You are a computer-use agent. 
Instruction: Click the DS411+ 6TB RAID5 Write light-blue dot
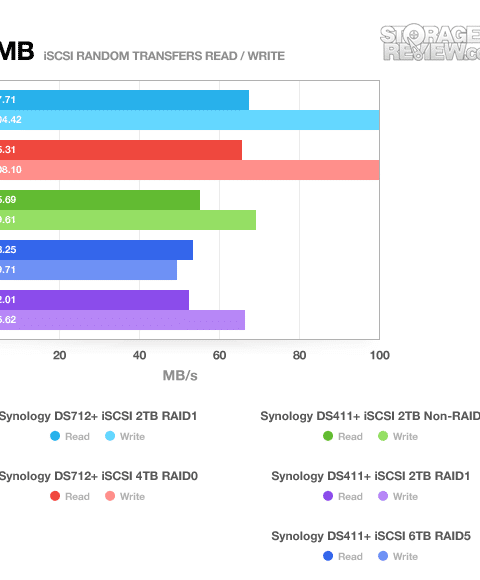click(383, 556)
